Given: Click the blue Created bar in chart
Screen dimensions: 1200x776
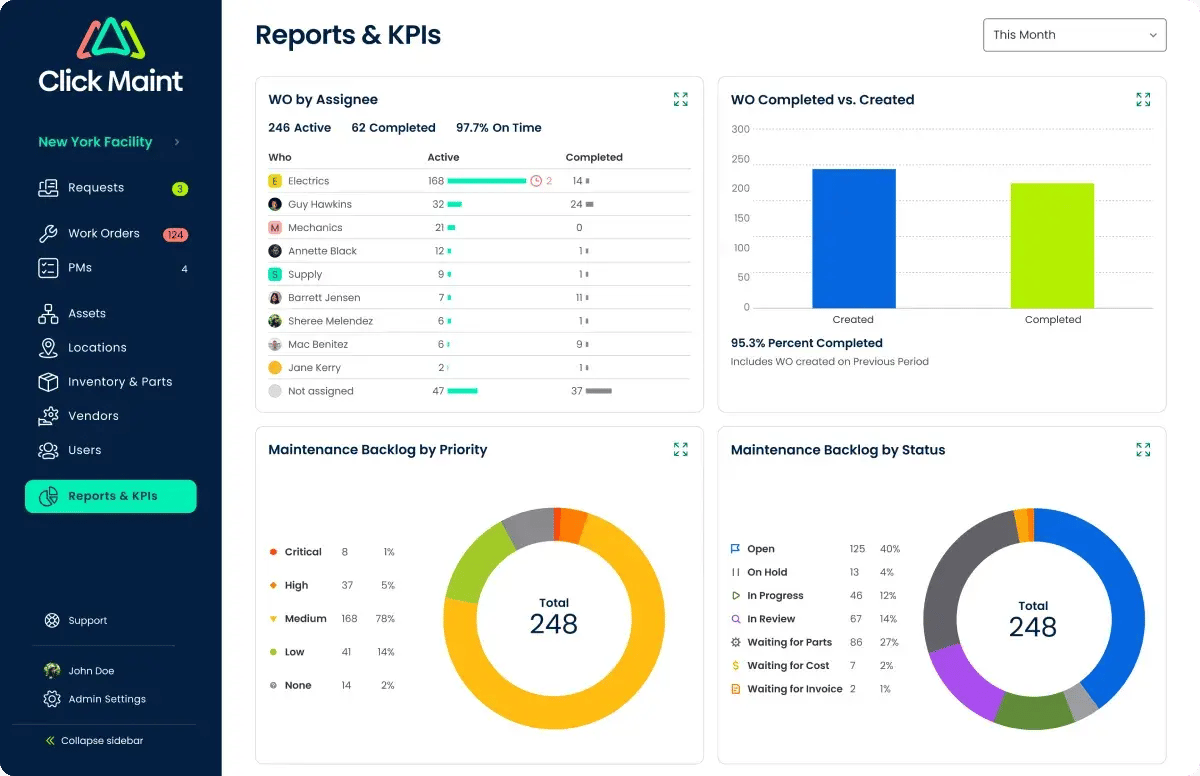Looking at the screenshot, I should coord(853,238).
